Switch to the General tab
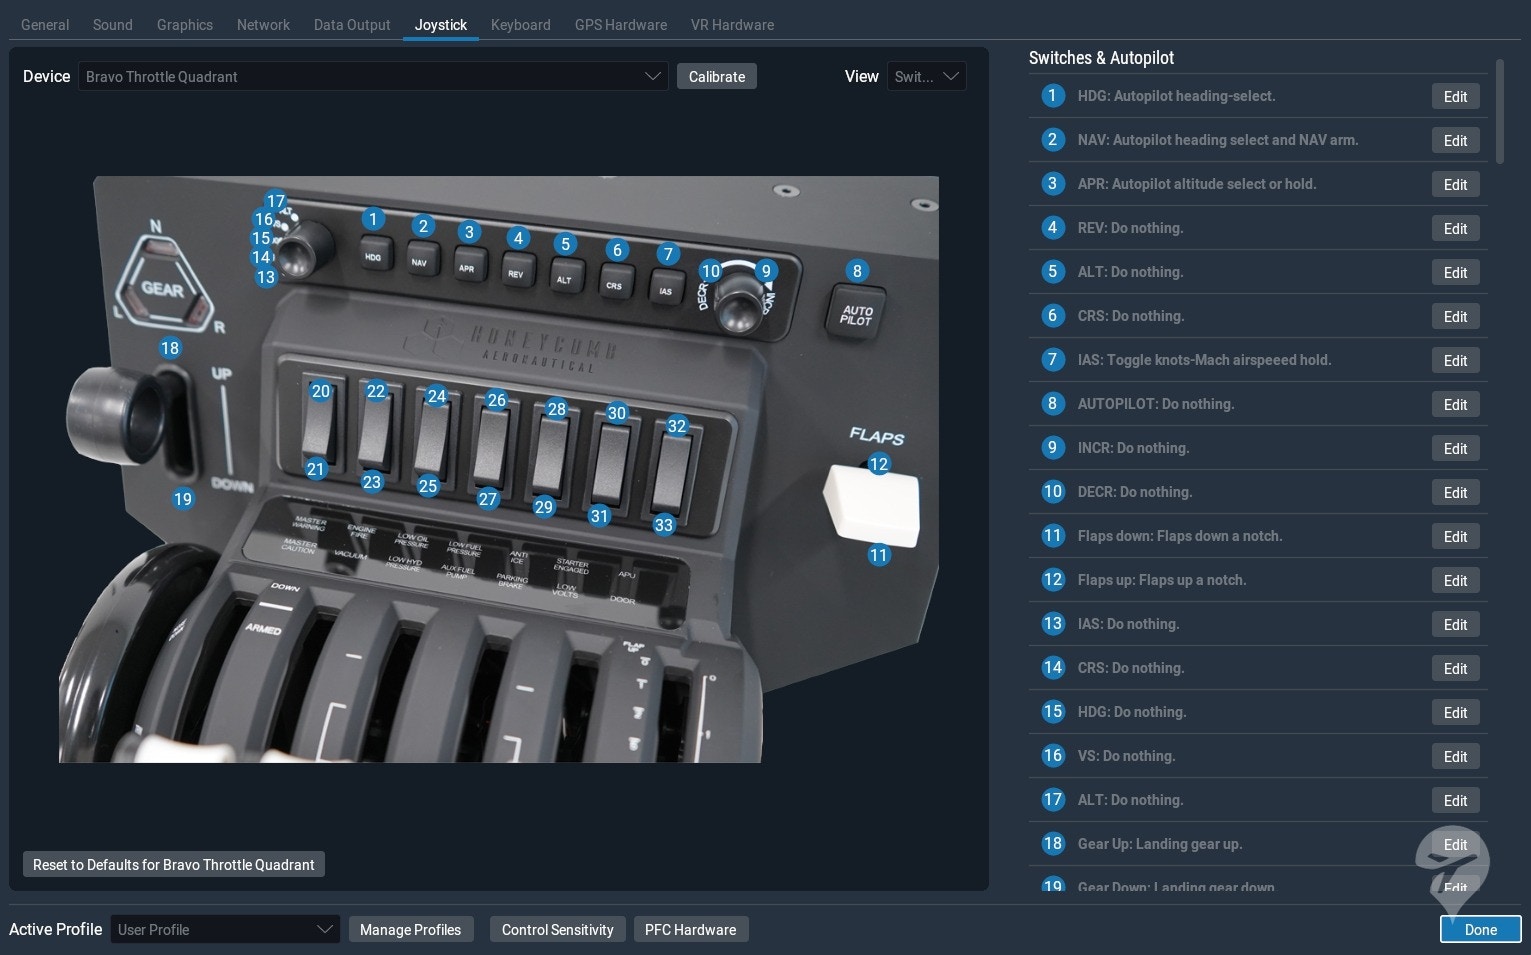The width and height of the screenshot is (1531, 955). 45,25
